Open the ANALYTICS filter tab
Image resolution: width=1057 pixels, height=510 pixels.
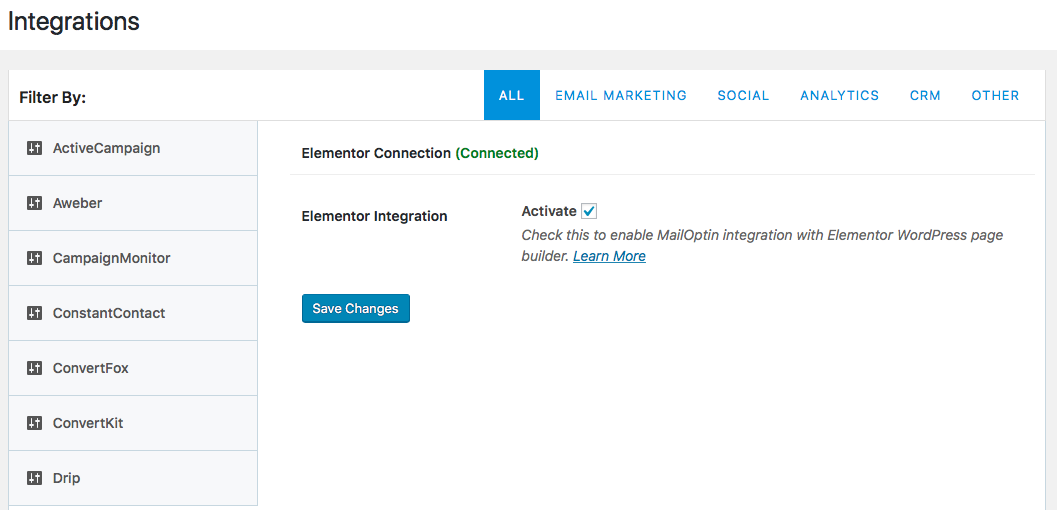pos(839,95)
